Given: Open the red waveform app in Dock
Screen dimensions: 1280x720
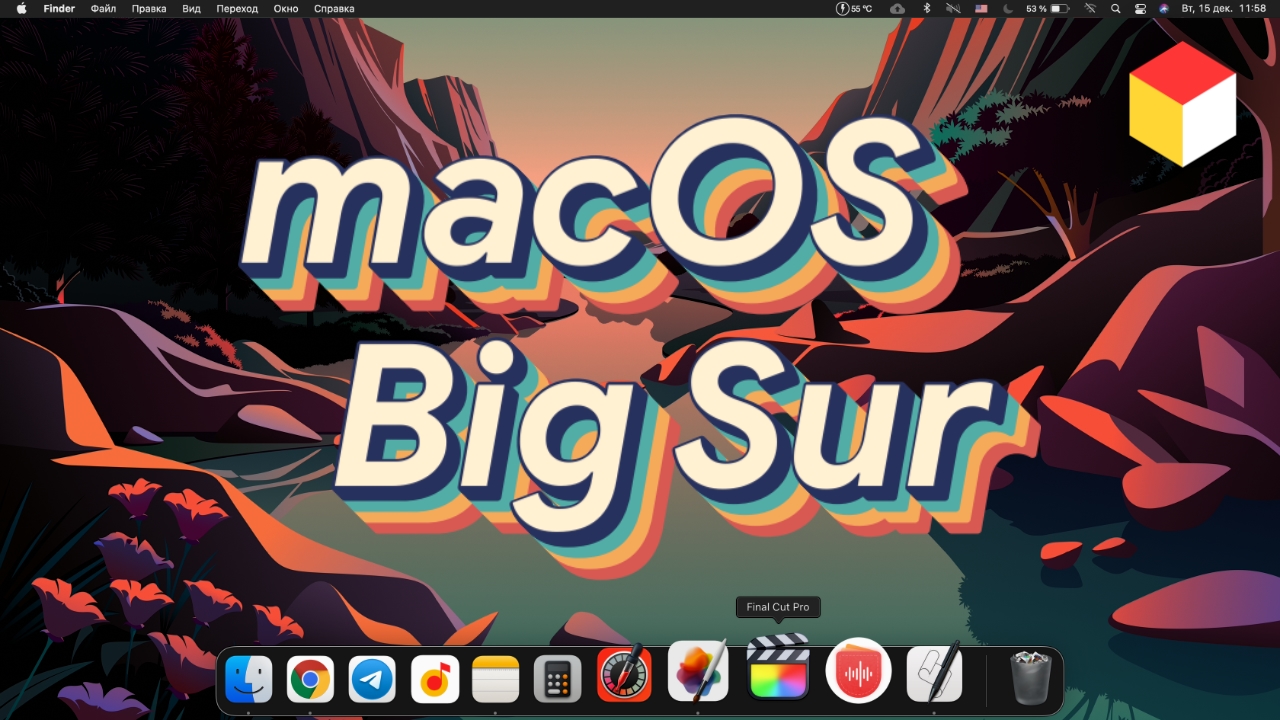Looking at the screenshot, I should pyautogui.click(x=859, y=670).
